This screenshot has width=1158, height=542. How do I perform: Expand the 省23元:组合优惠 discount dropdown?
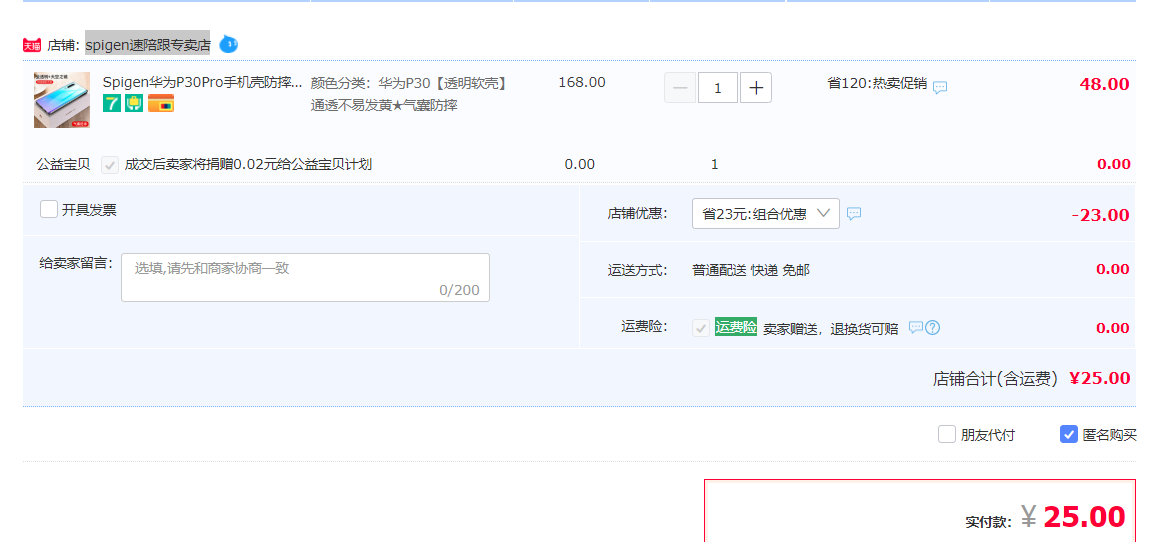tap(766, 213)
